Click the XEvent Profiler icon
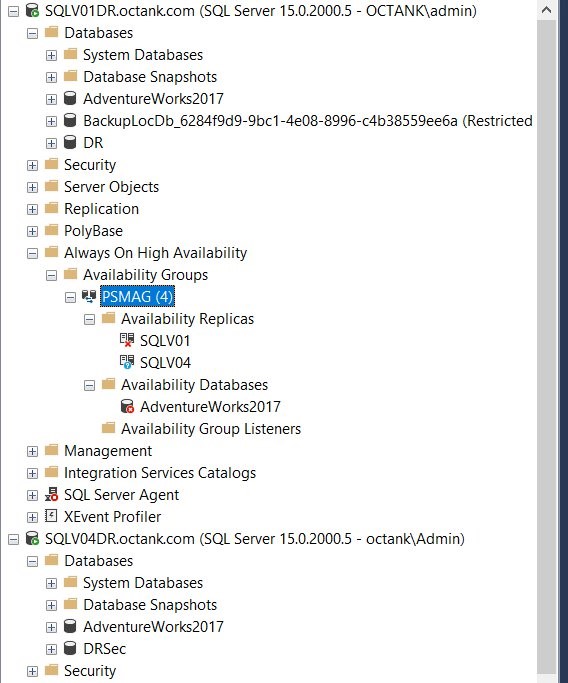Screen dimensions: 568x683 pyautogui.click(x=51, y=517)
